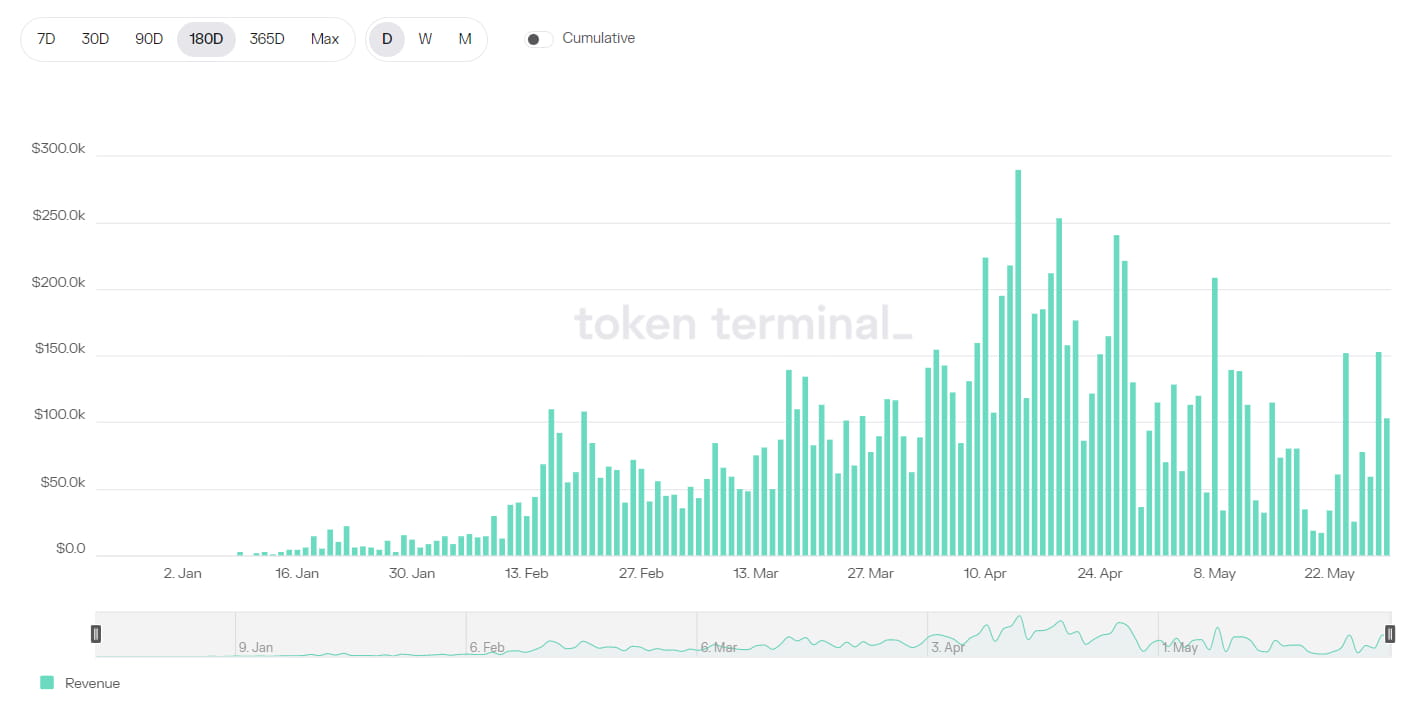Enable the Cumulative toggle

539,39
